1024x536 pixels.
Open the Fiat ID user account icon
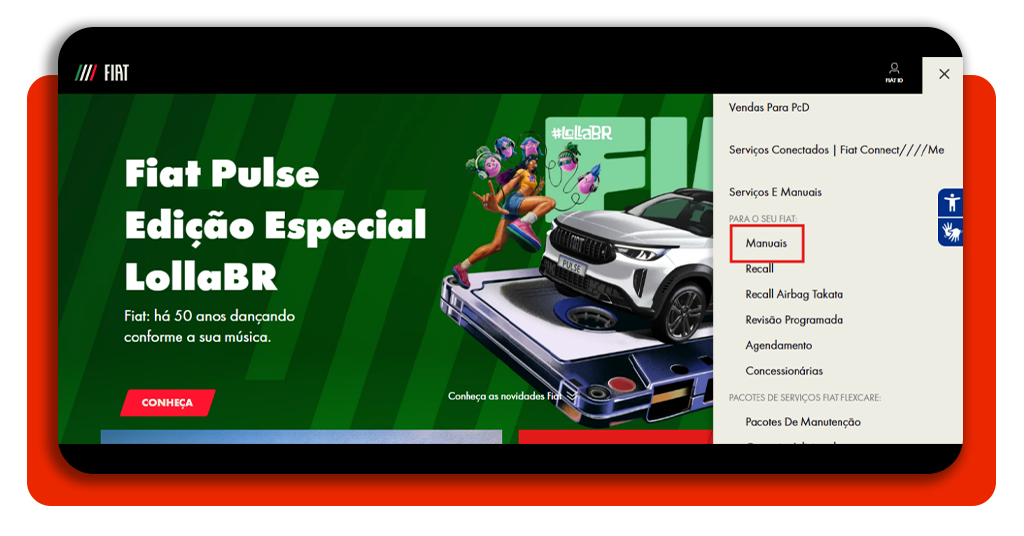(894, 72)
